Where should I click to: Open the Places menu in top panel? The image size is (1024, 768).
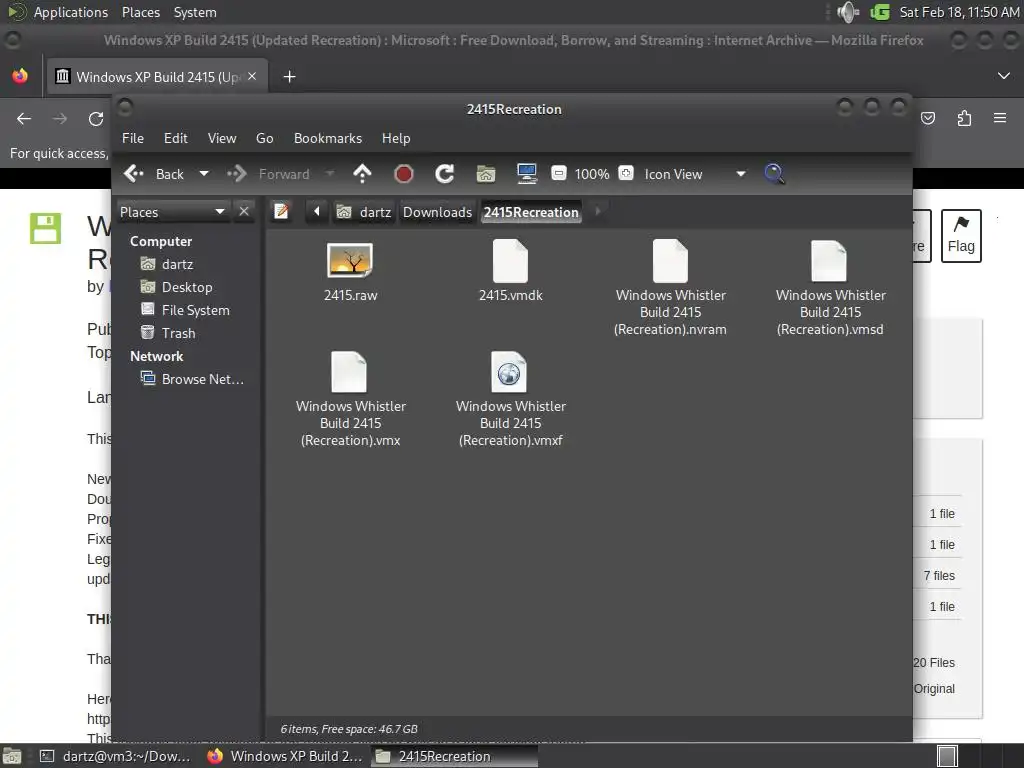[x=140, y=12]
